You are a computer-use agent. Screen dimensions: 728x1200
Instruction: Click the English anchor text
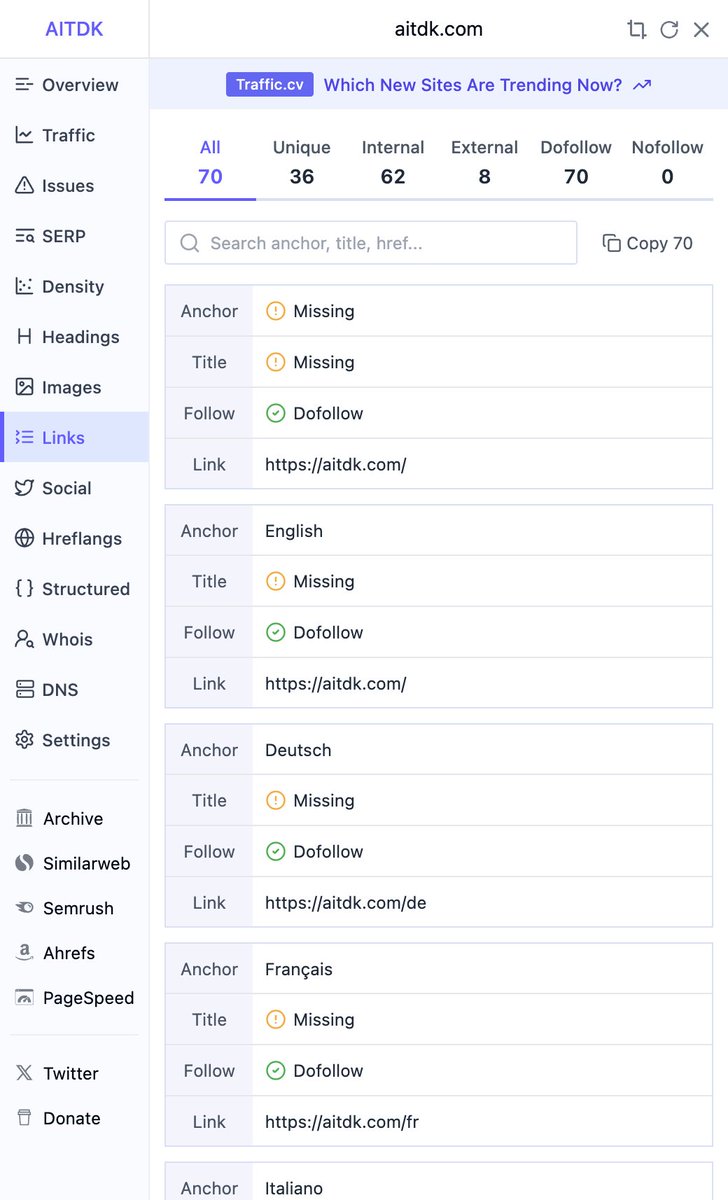[x=294, y=531]
